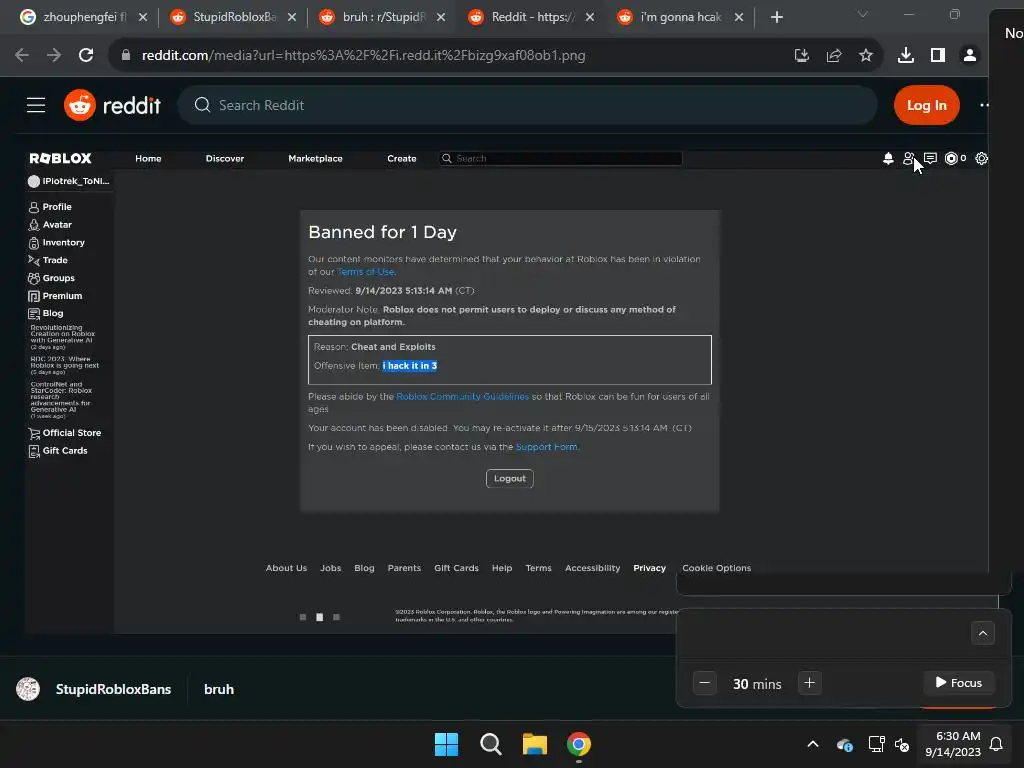Open Roblox Home menu item
Screen dimensions: 1024x768
[x=148, y=159]
